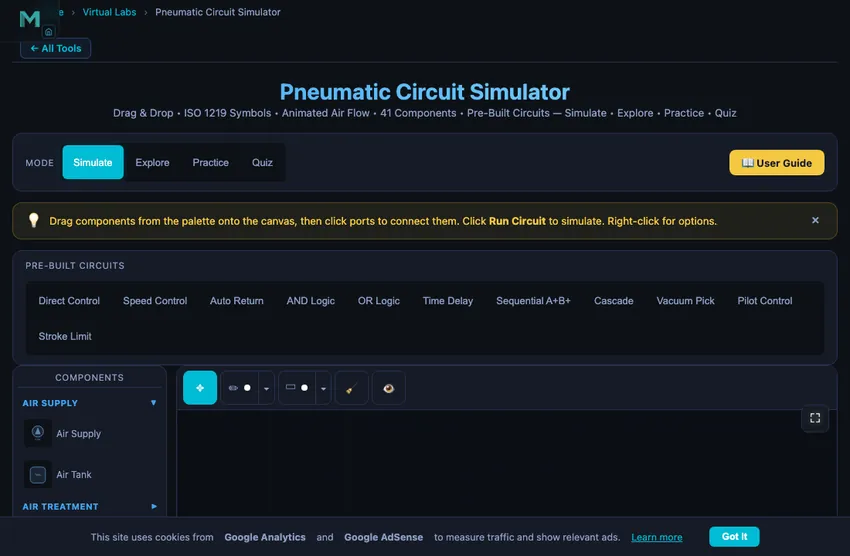Open the pencil tool options dropdown arrow
850x556 pixels.
266,388
